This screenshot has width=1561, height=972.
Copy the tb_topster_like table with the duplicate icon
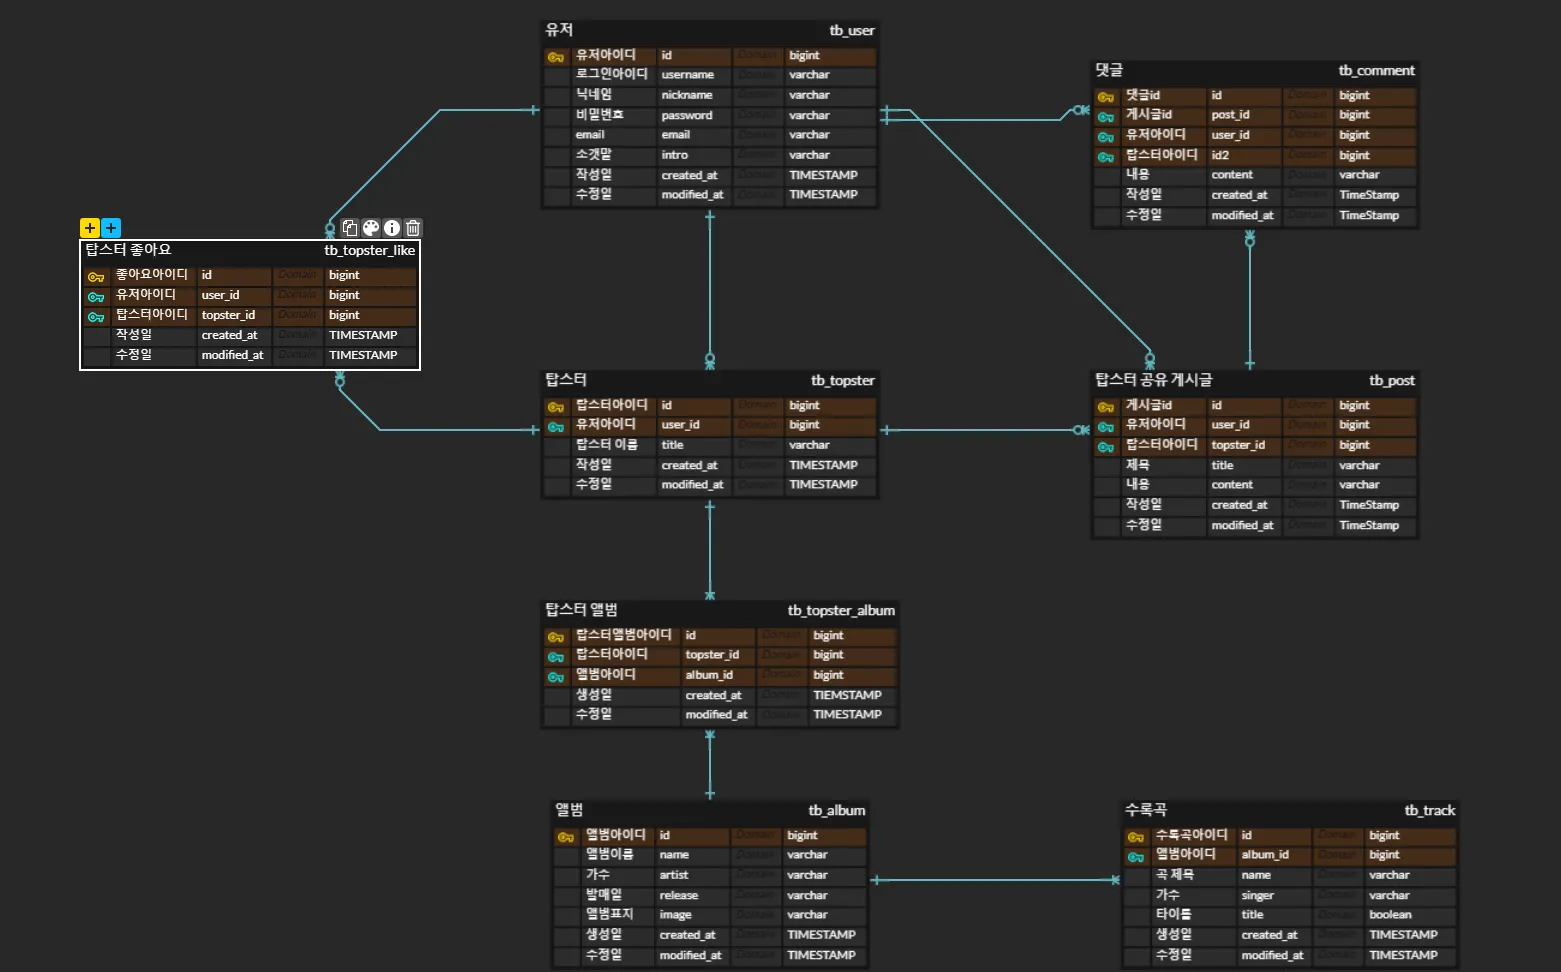[x=350, y=228]
